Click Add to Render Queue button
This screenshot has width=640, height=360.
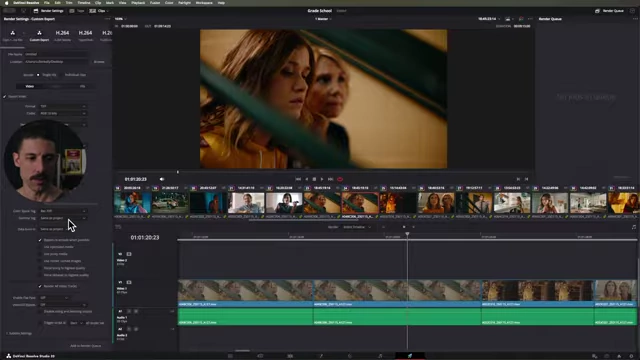tap(85, 346)
